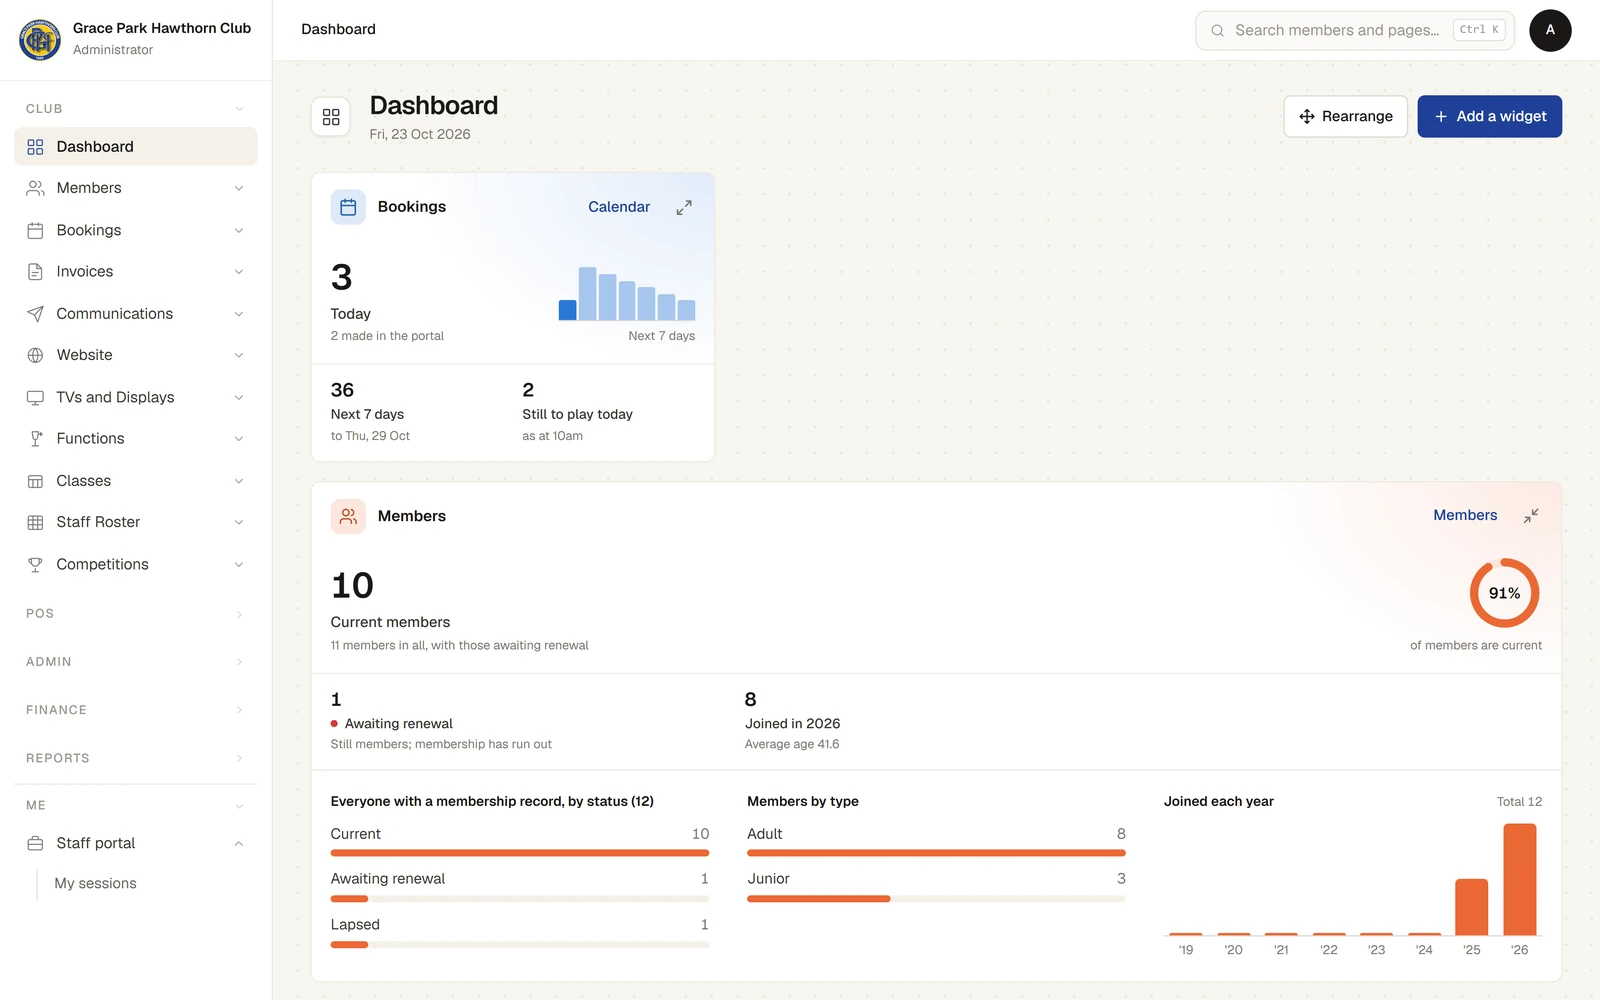Open the Calendar link in Bookings widget
This screenshot has height=1000, width=1600.
tap(619, 207)
